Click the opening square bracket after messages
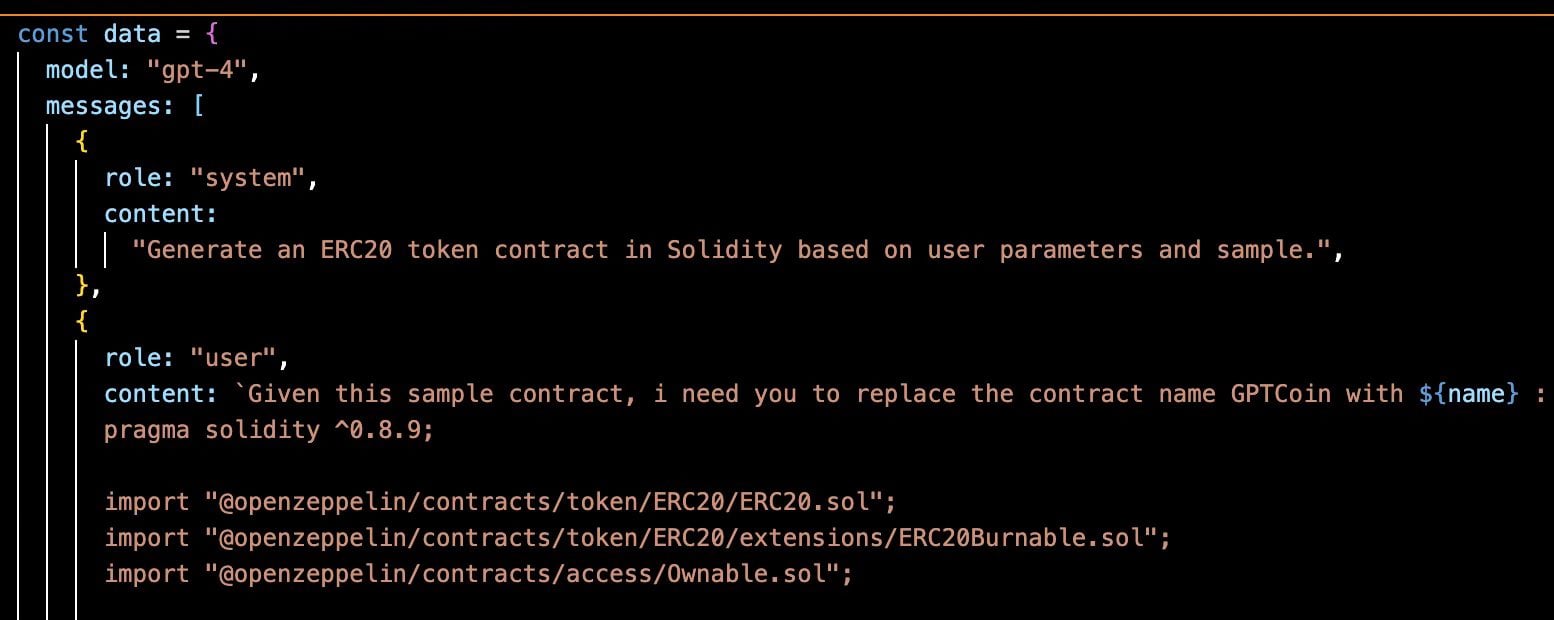 [x=198, y=105]
